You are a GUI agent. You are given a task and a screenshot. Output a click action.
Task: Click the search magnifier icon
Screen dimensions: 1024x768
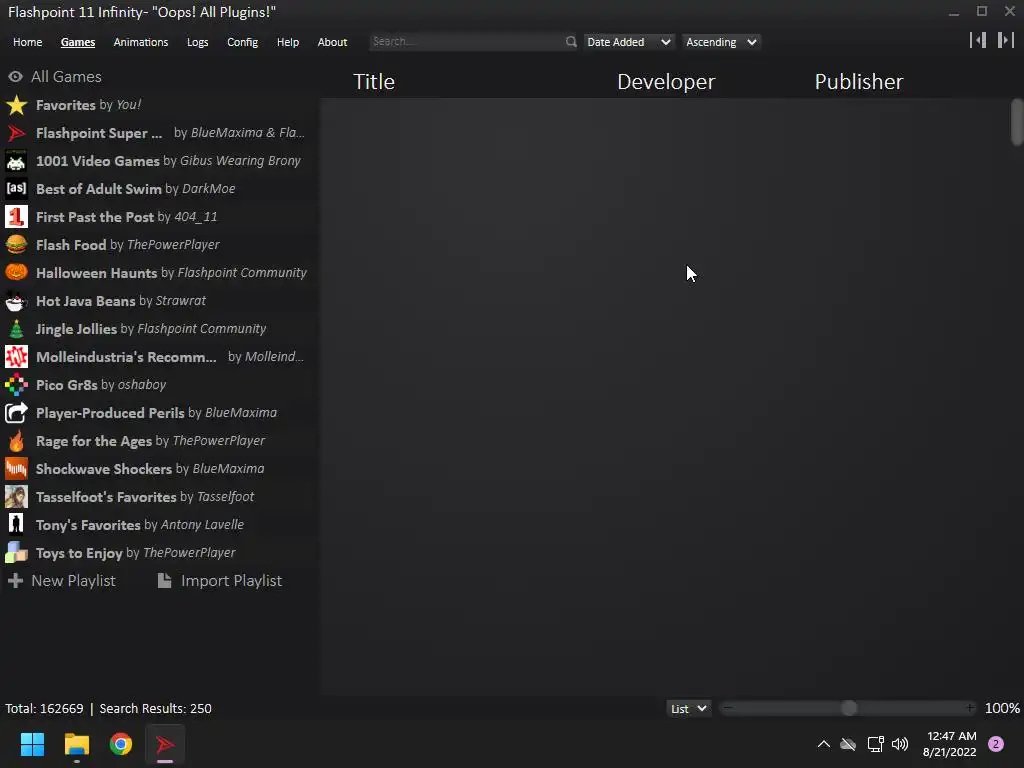coord(571,42)
